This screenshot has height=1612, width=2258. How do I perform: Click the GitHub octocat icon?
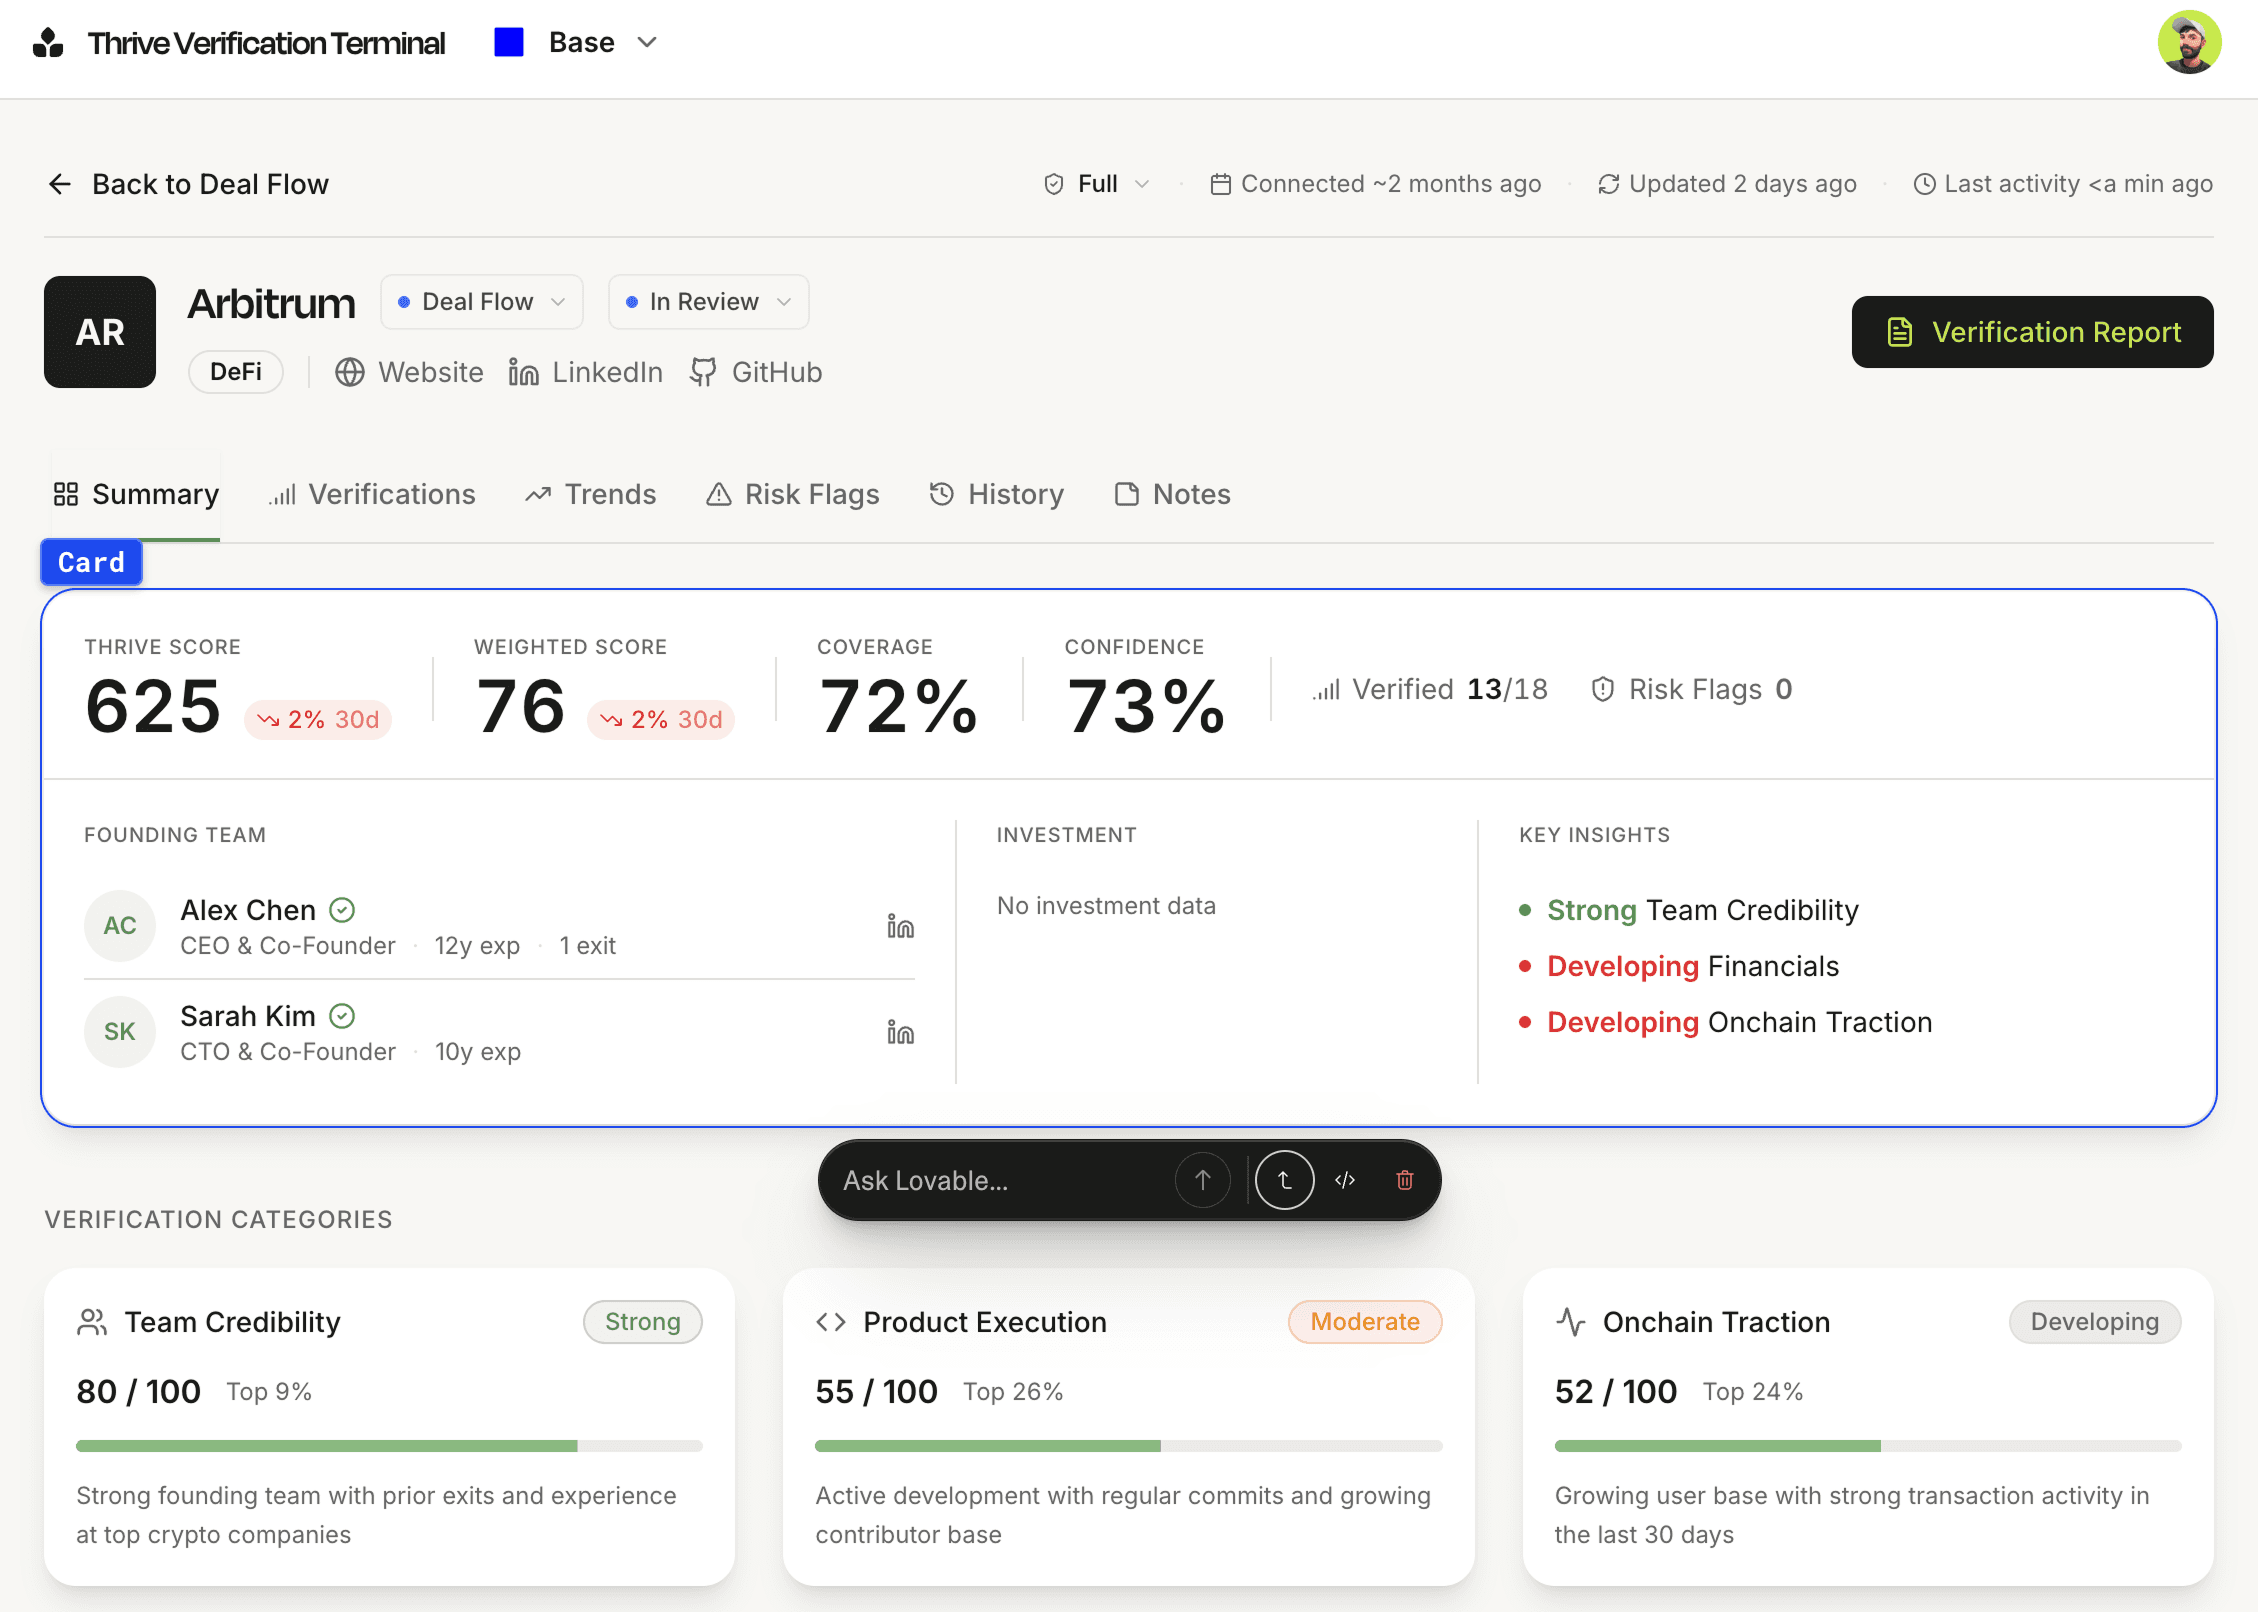pos(704,372)
